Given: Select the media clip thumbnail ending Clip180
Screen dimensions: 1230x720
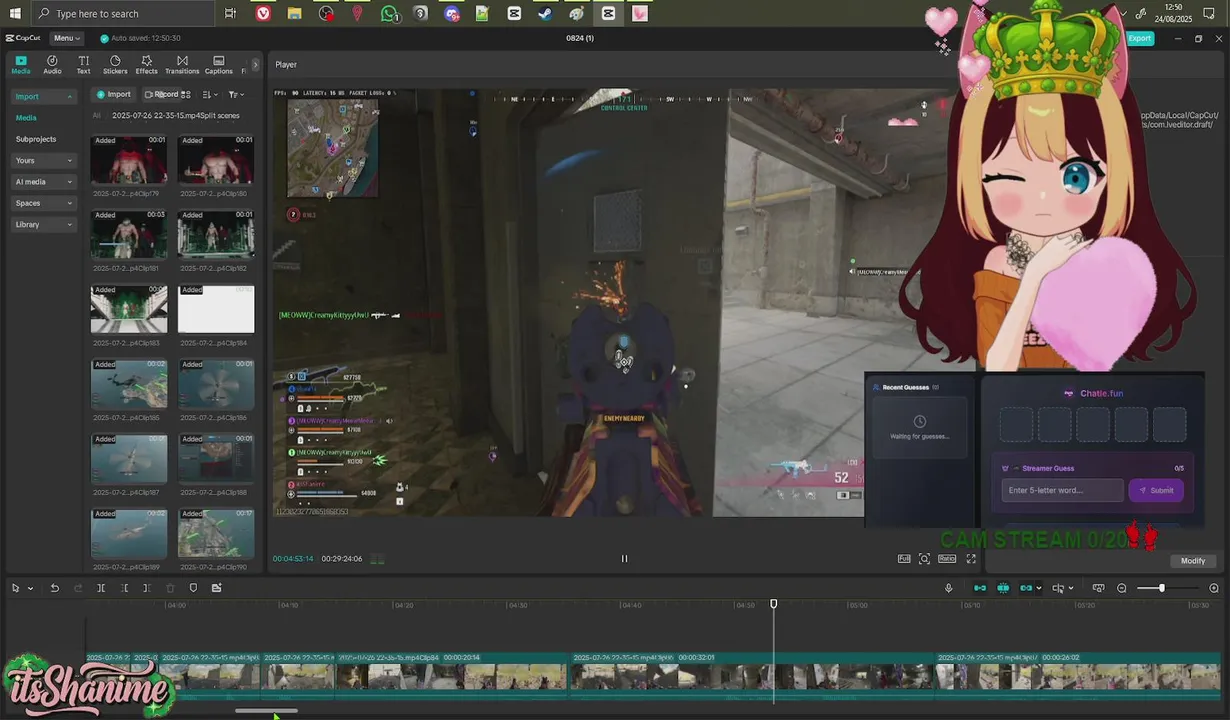Looking at the screenshot, I should (x=216, y=160).
